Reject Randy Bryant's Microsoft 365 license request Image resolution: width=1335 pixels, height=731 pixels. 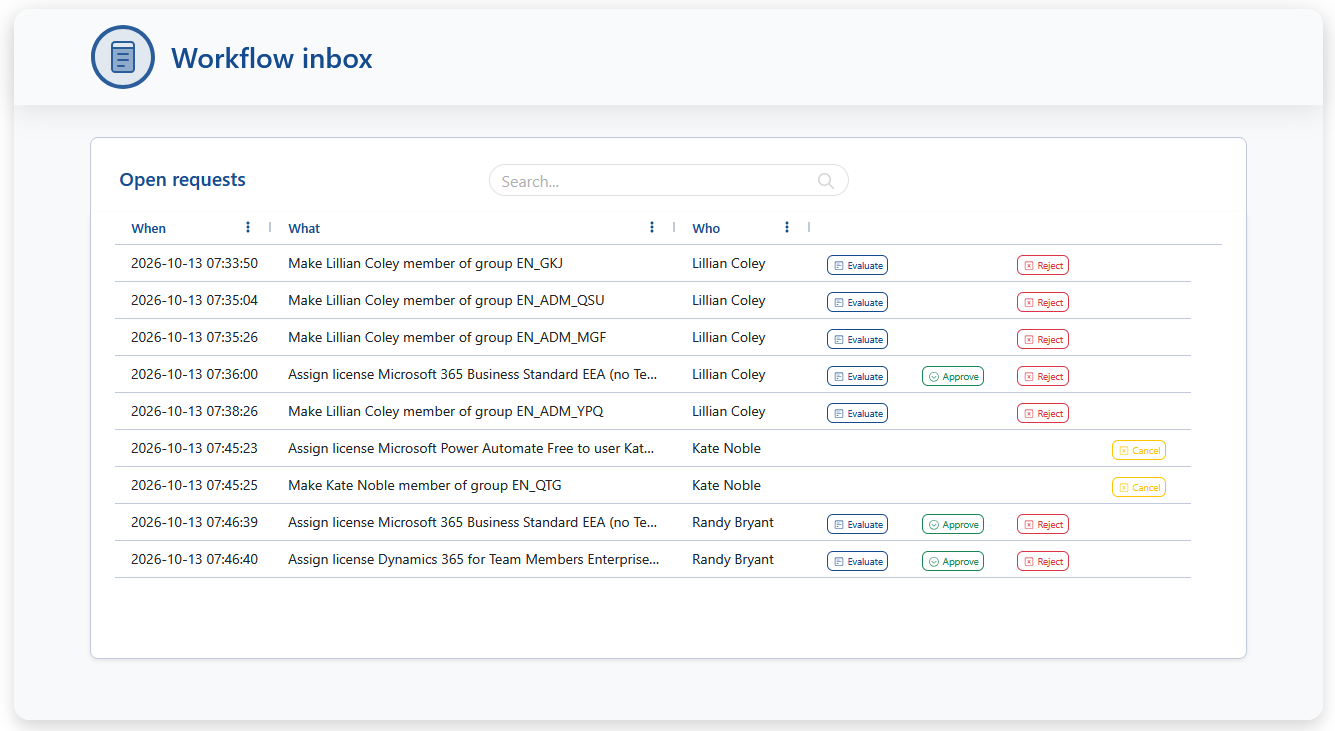1043,524
